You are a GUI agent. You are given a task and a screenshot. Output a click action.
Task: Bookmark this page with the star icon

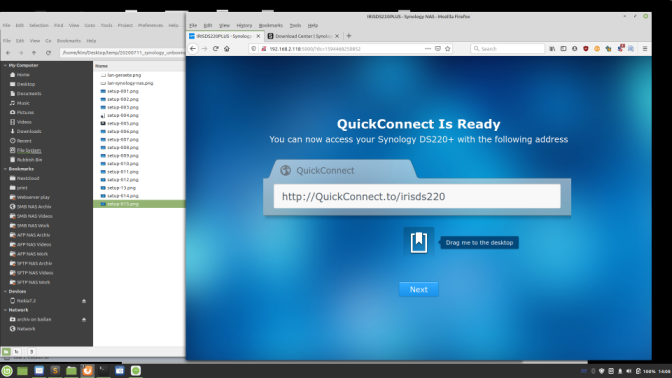[x=447, y=49]
